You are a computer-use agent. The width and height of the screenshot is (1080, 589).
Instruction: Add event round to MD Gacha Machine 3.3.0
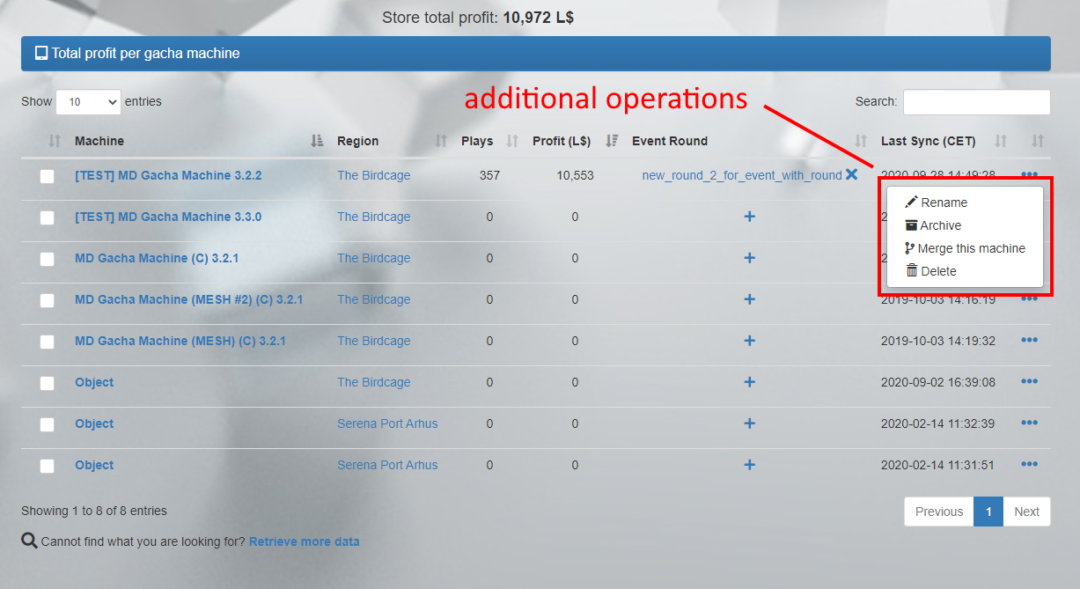(749, 217)
